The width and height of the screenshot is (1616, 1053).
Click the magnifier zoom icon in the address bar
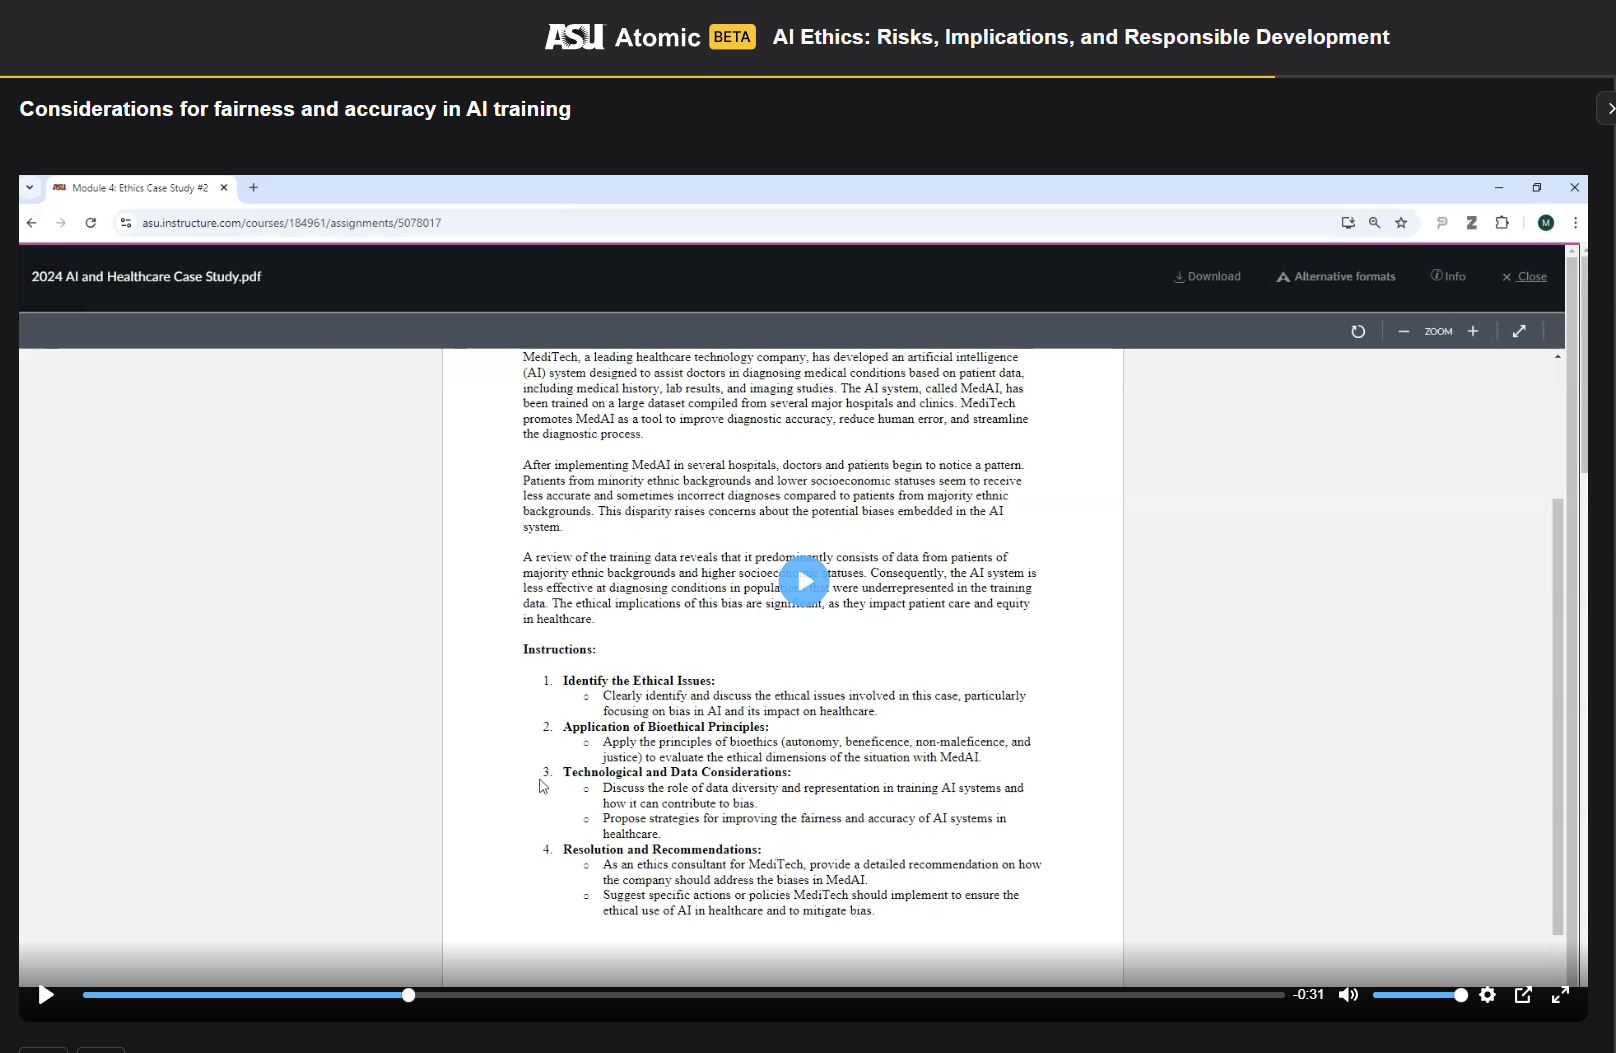1375,223
